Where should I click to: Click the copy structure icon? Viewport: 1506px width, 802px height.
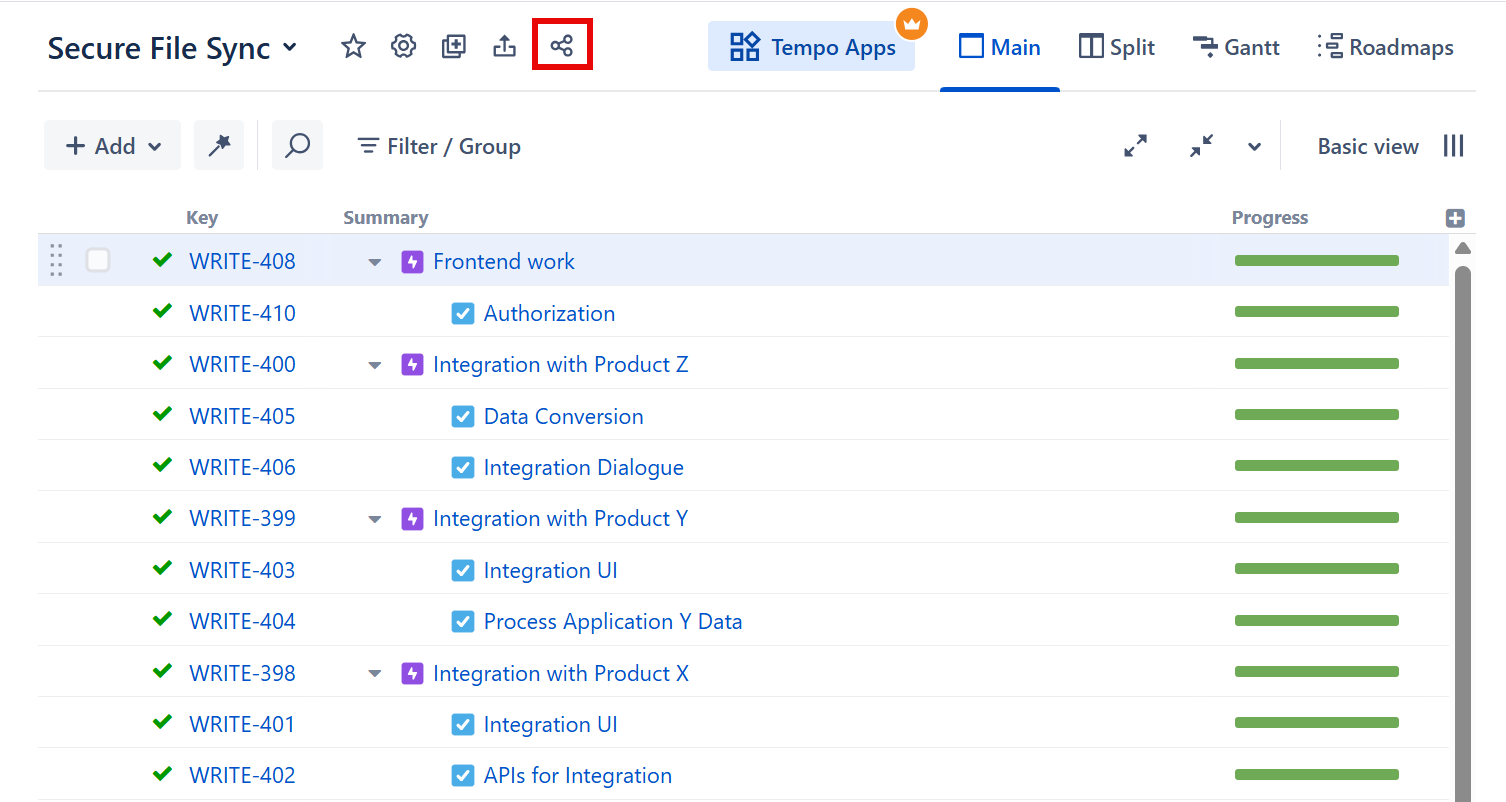click(x=454, y=46)
